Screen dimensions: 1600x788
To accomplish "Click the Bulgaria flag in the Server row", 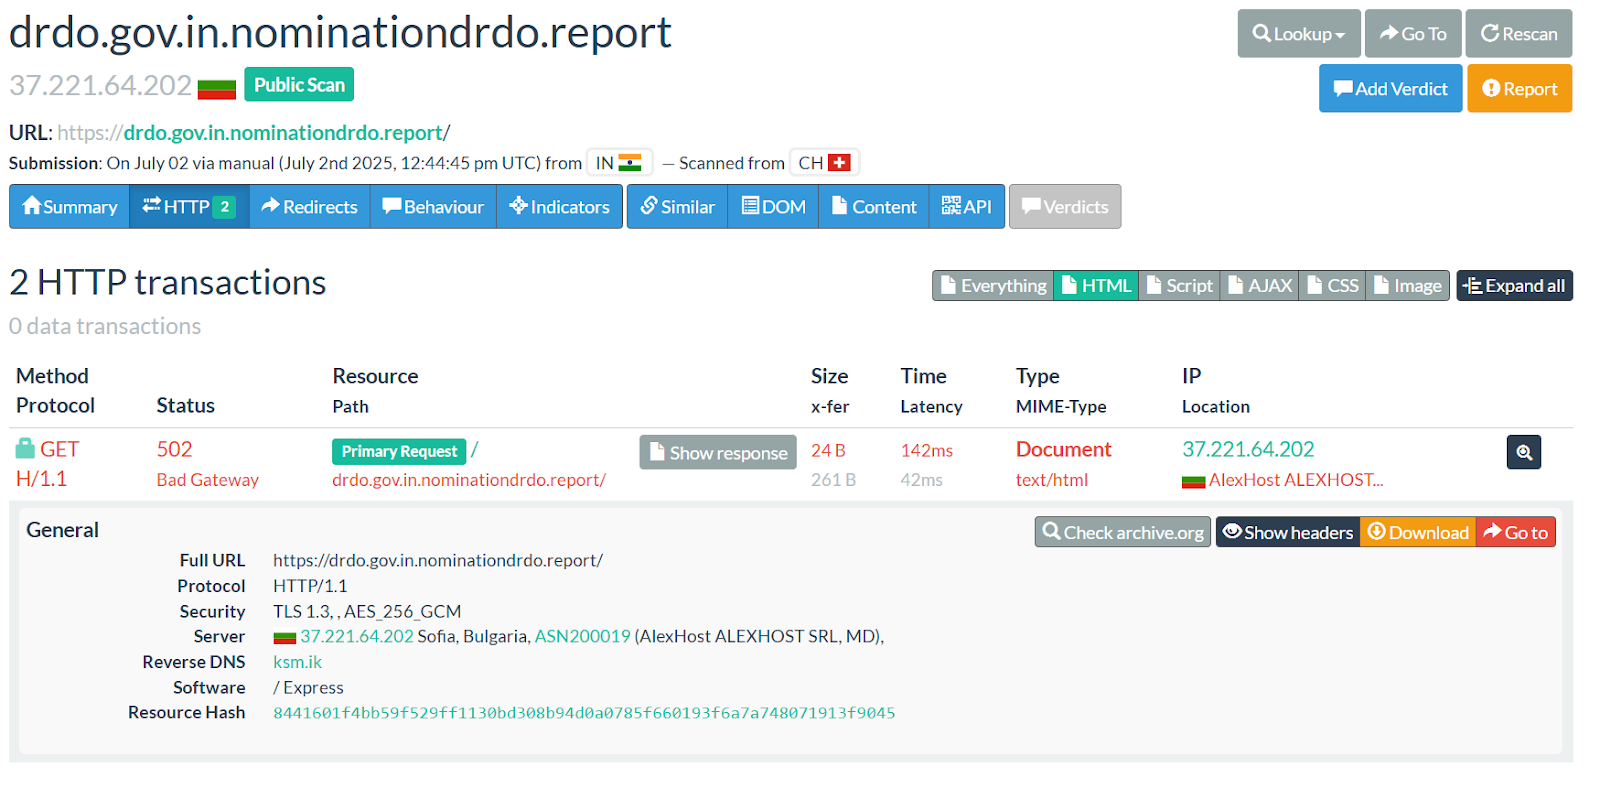I will point(285,637).
